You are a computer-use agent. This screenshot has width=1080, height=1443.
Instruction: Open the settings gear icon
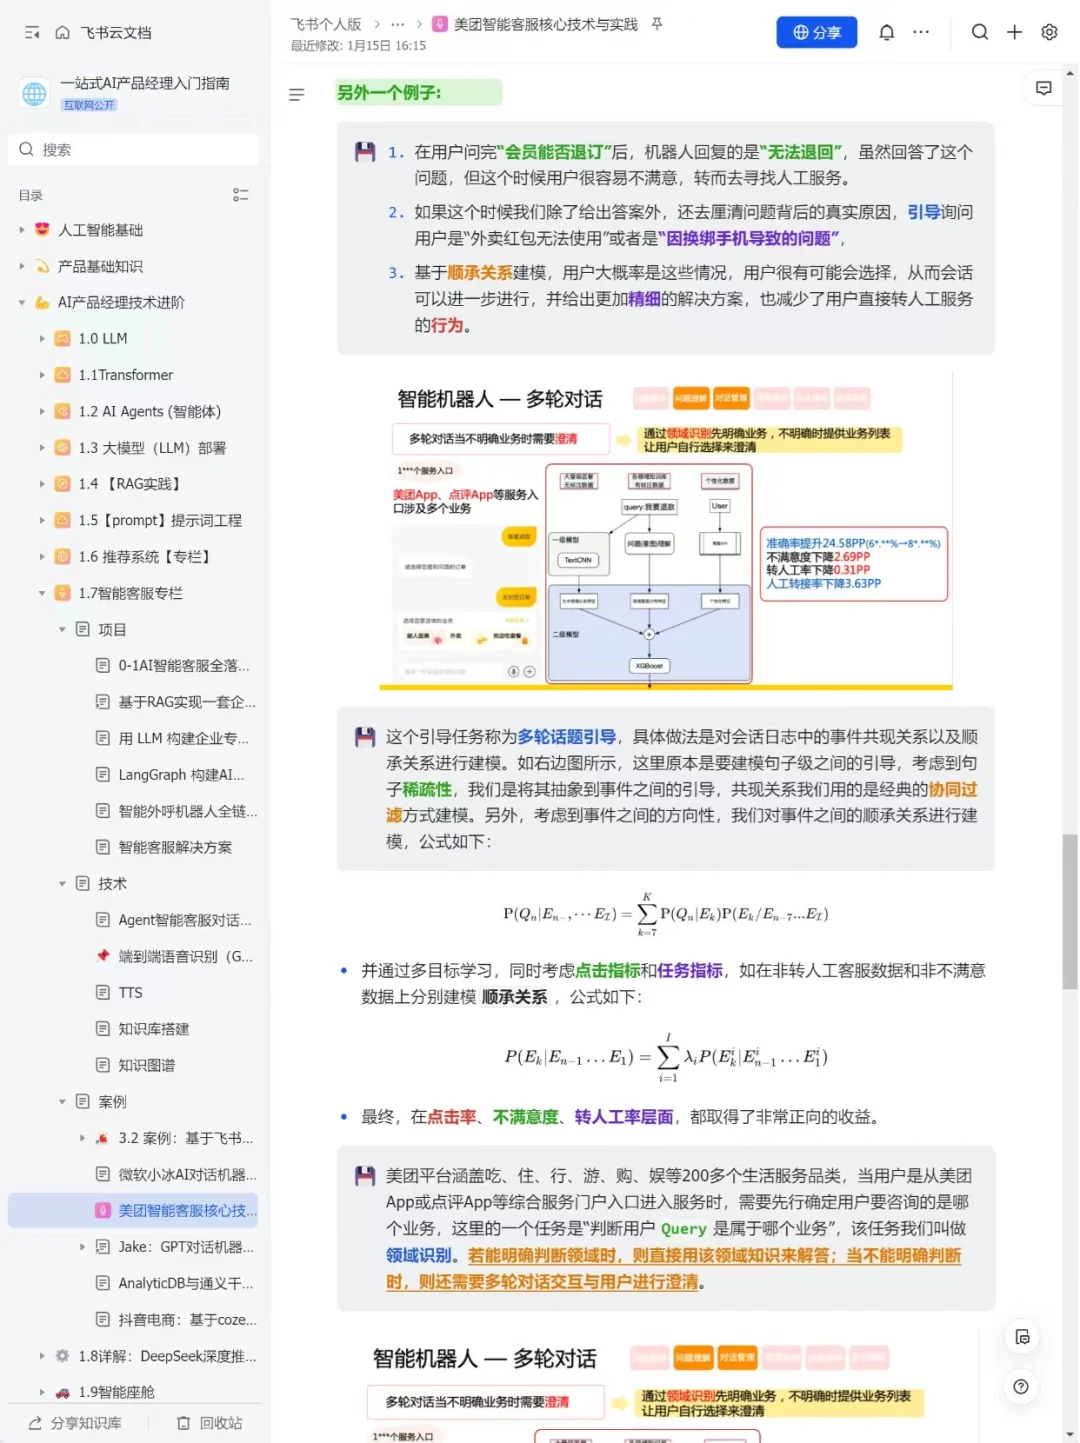[1049, 32]
